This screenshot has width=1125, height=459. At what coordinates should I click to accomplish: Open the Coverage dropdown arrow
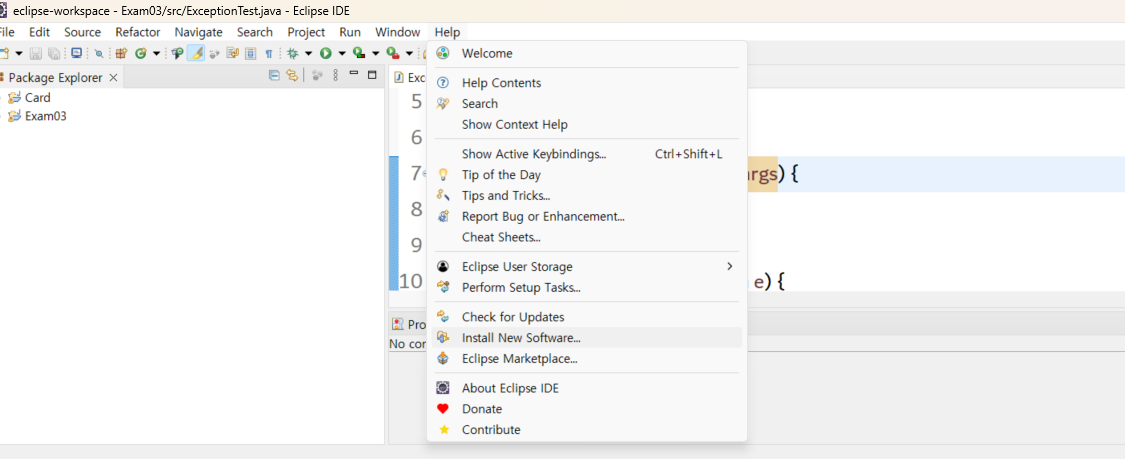(x=375, y=53)
